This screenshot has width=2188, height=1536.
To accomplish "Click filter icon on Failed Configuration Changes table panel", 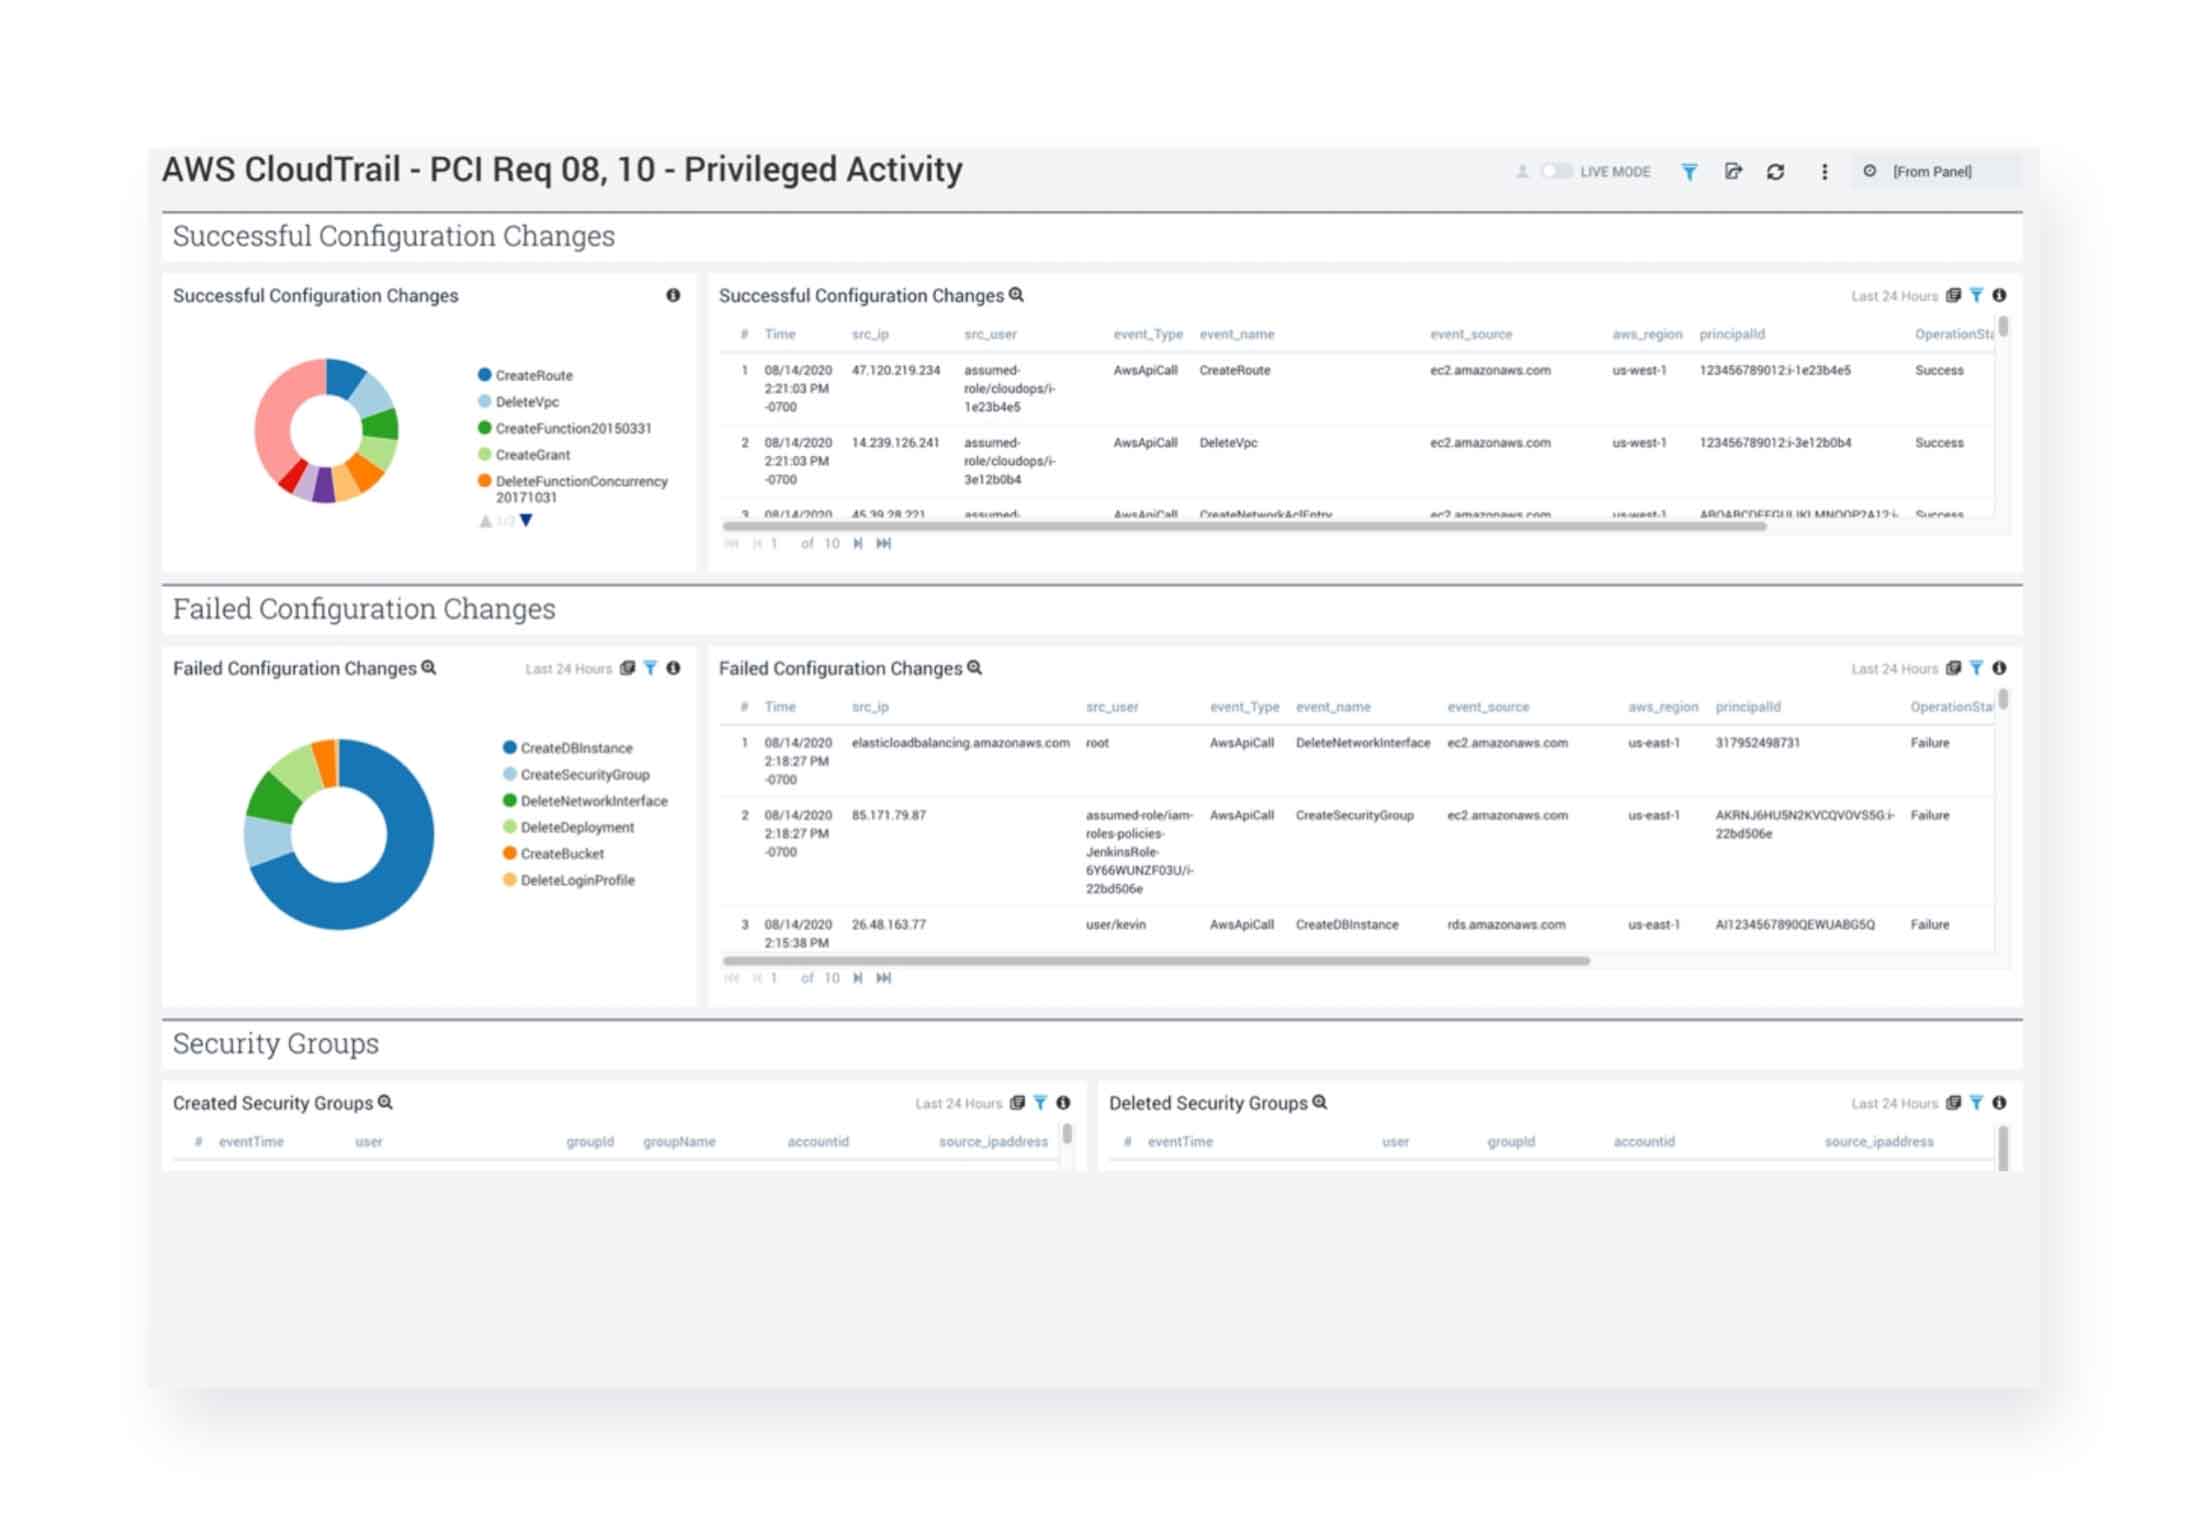I will pos(1976,668).
